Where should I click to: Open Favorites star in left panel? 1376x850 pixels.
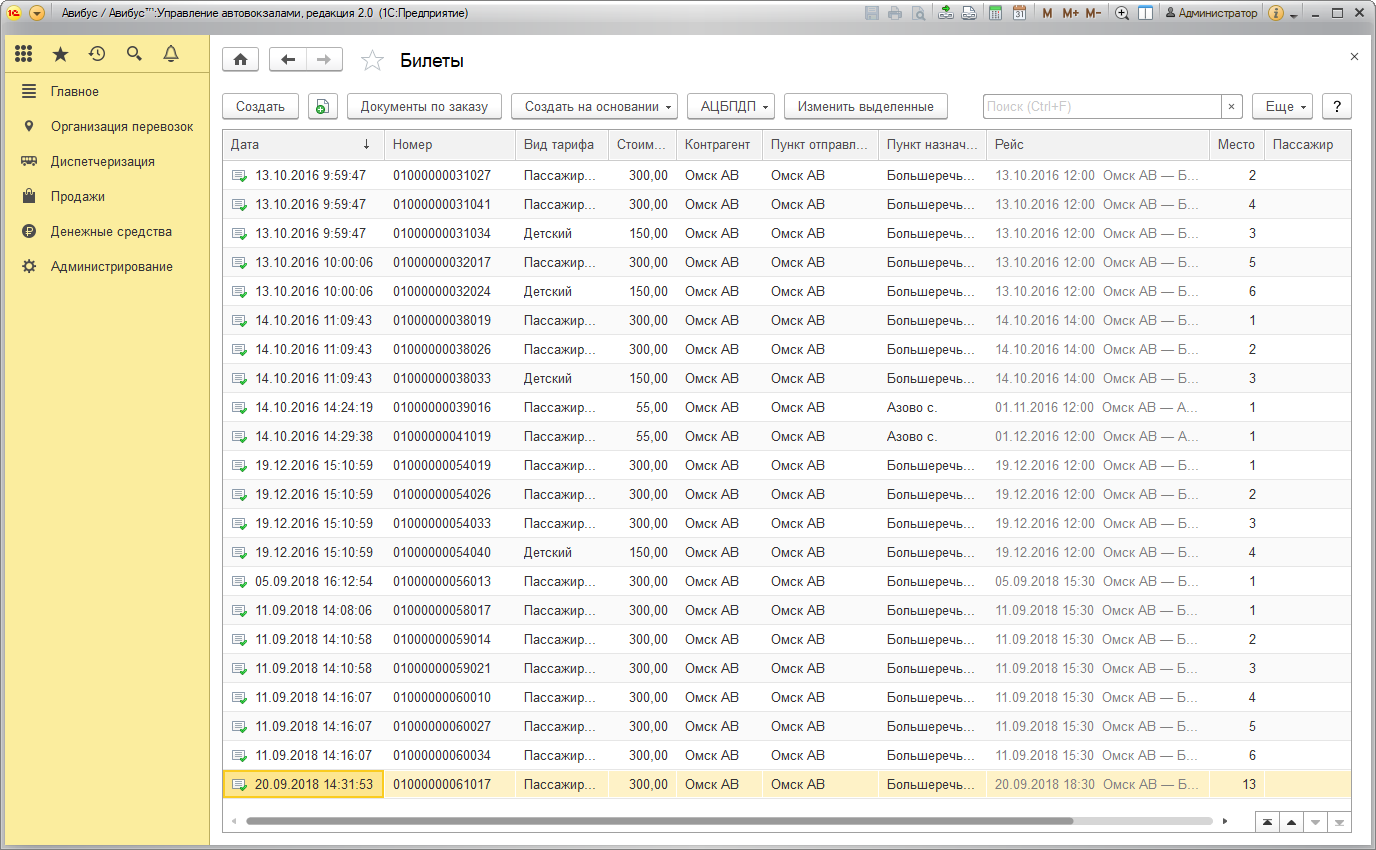click(61, 54)
